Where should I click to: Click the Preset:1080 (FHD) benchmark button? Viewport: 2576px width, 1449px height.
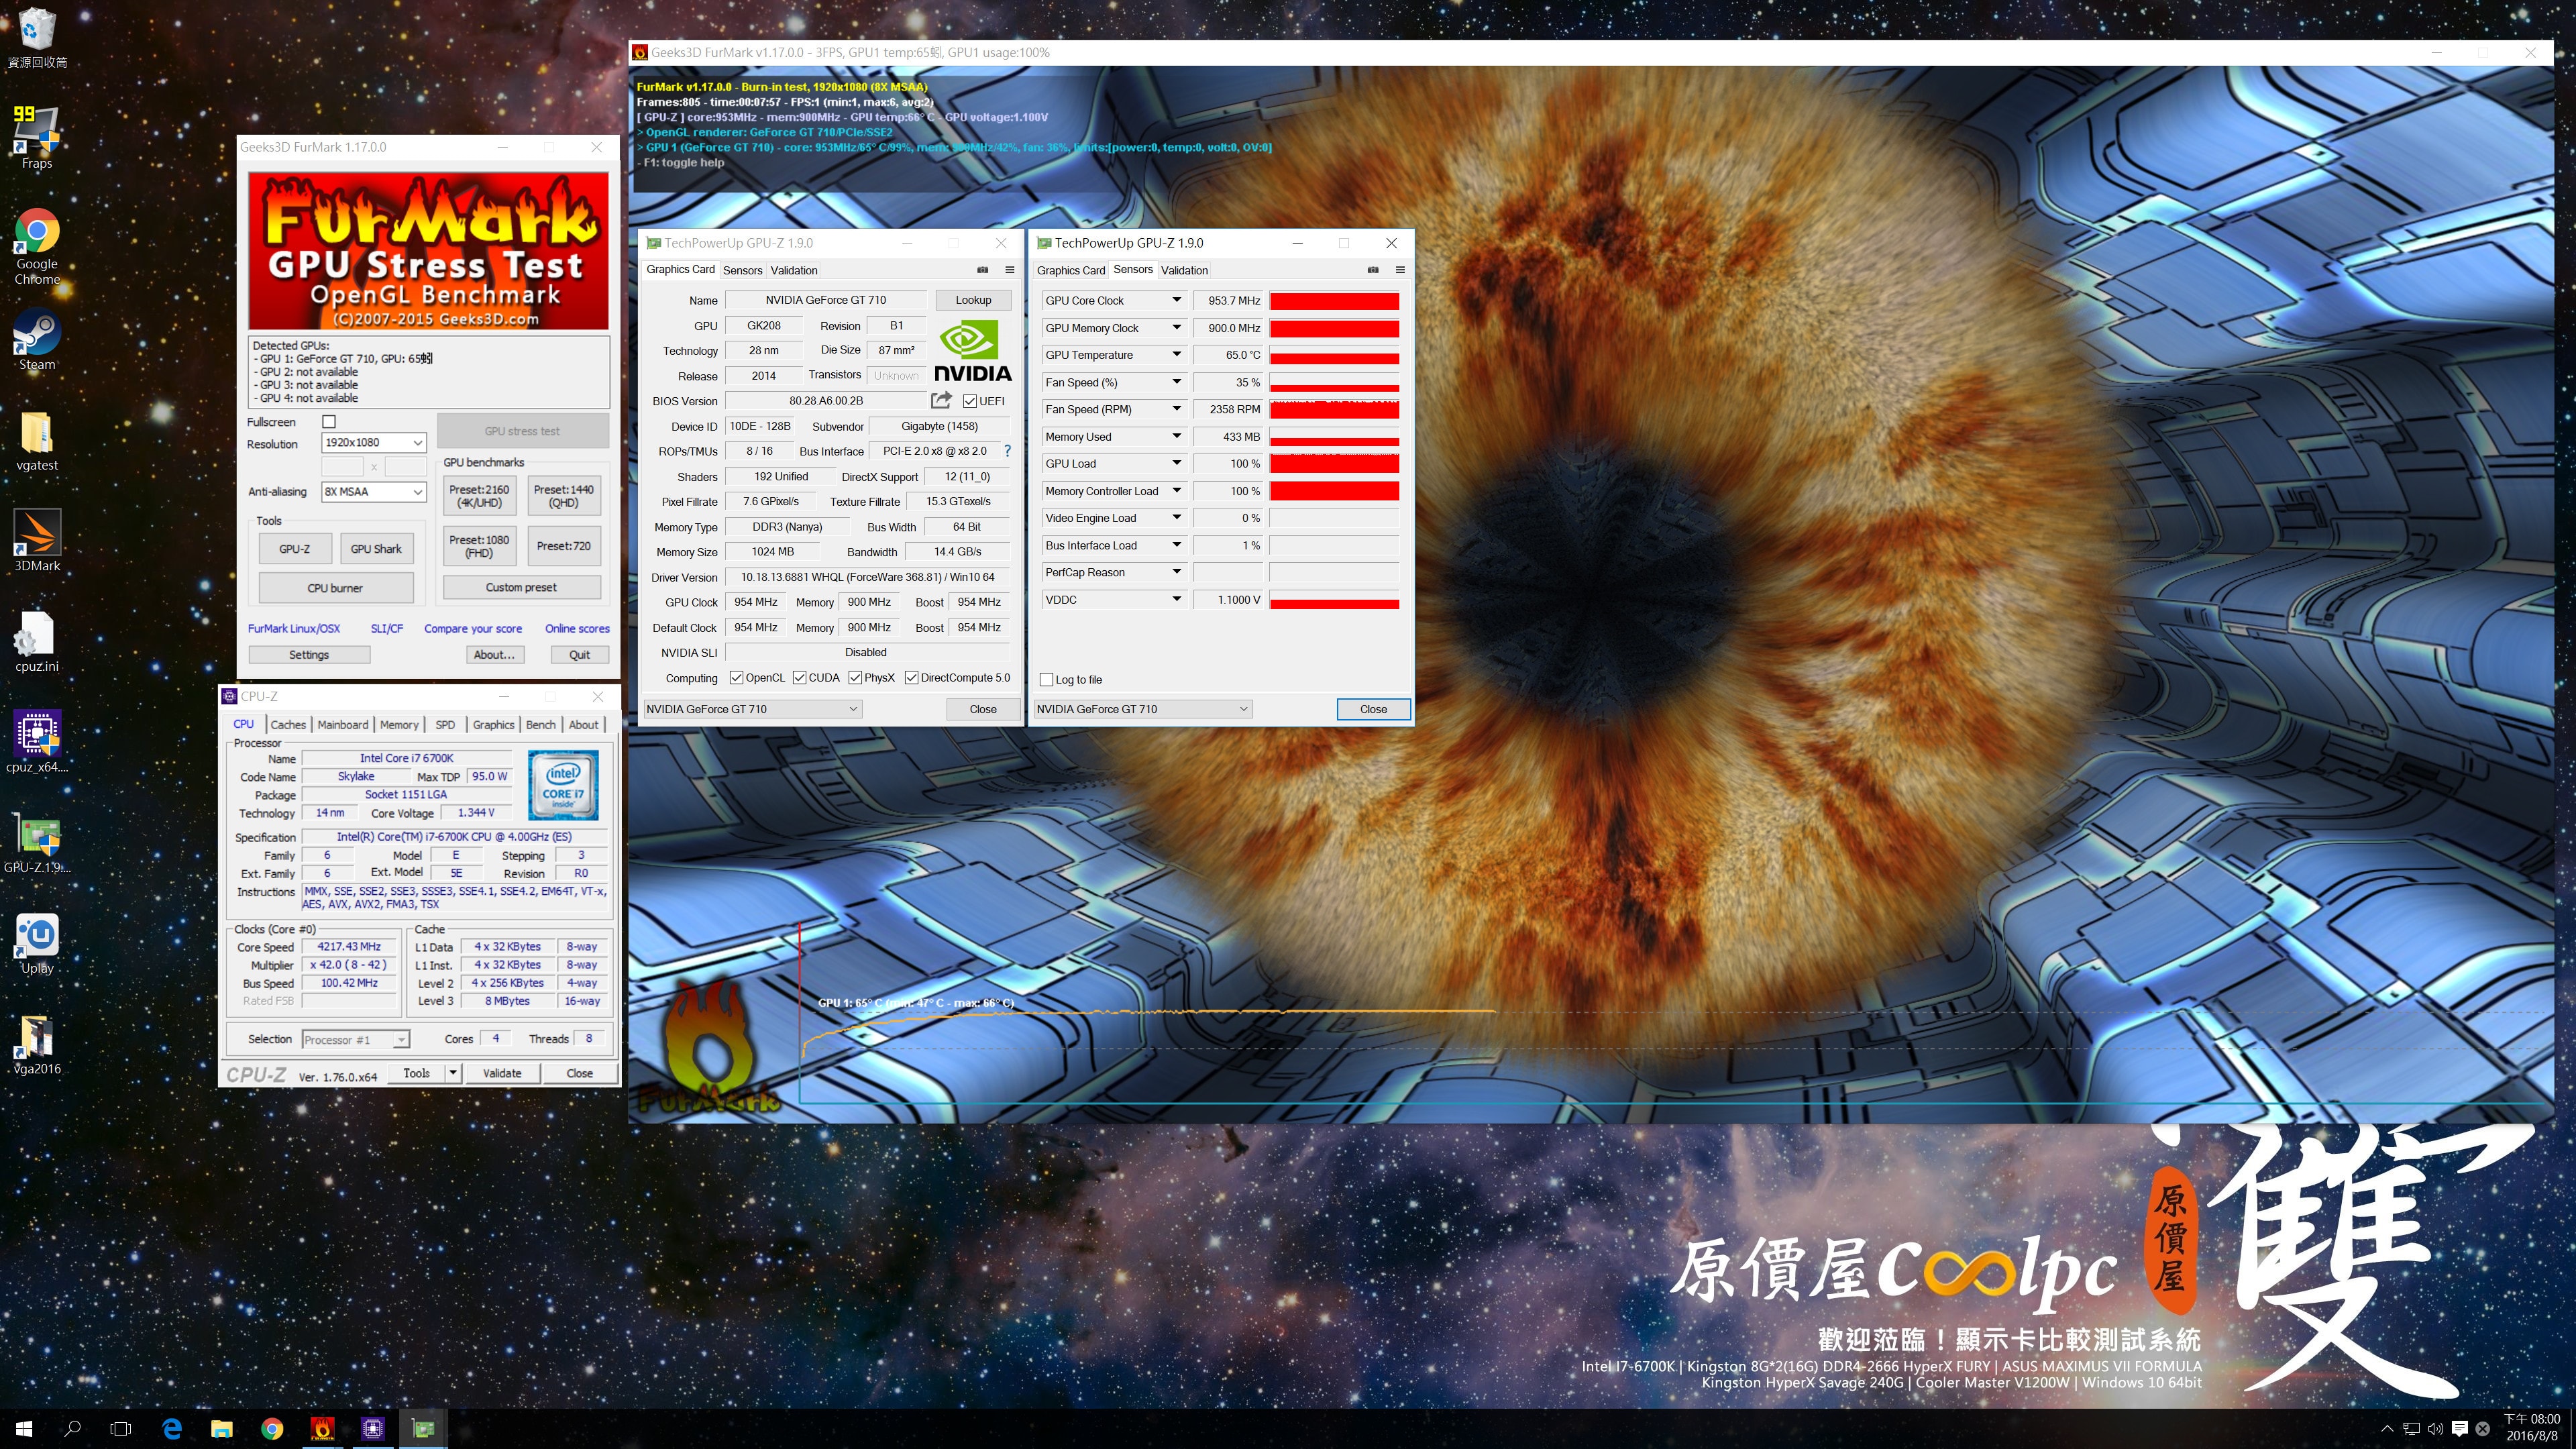[479, 546]
